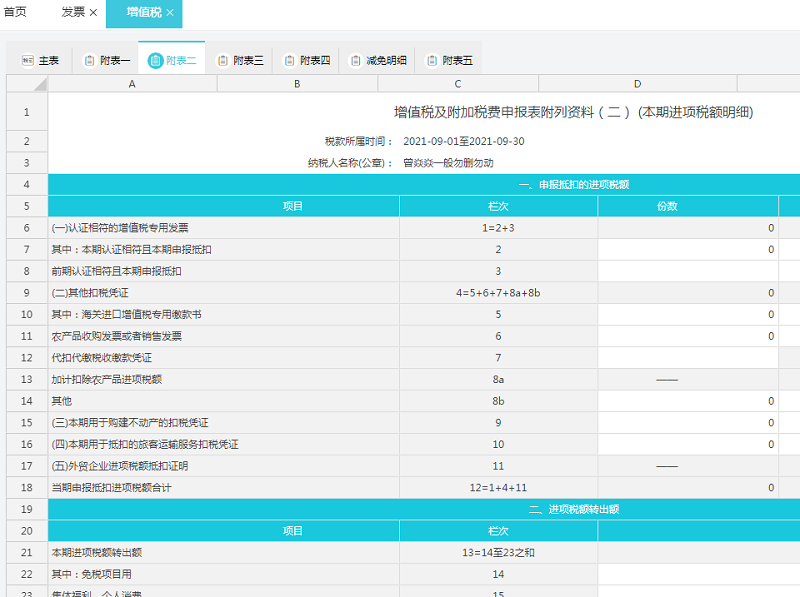Switch to the 发票 tab

[72, 13]
